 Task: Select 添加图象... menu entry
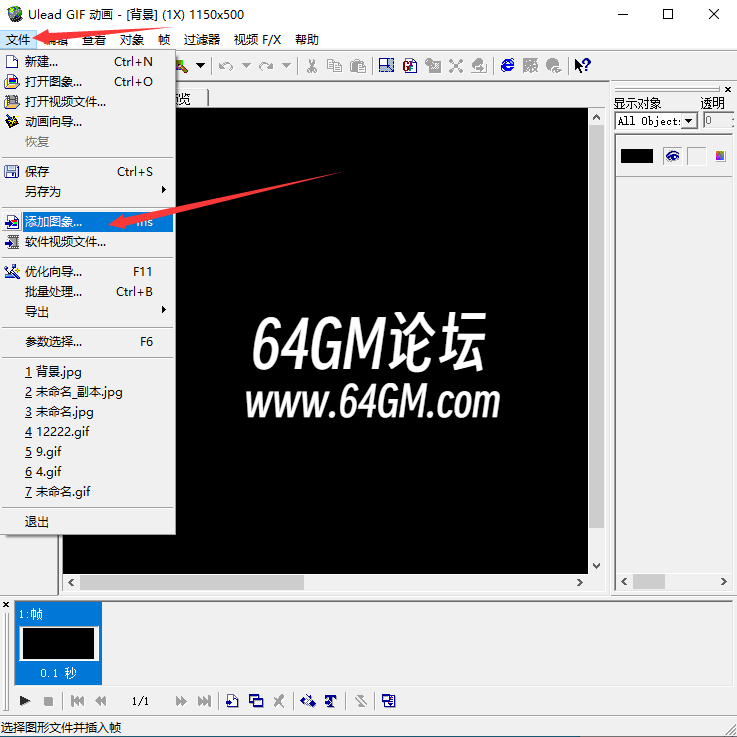point(88,221)
